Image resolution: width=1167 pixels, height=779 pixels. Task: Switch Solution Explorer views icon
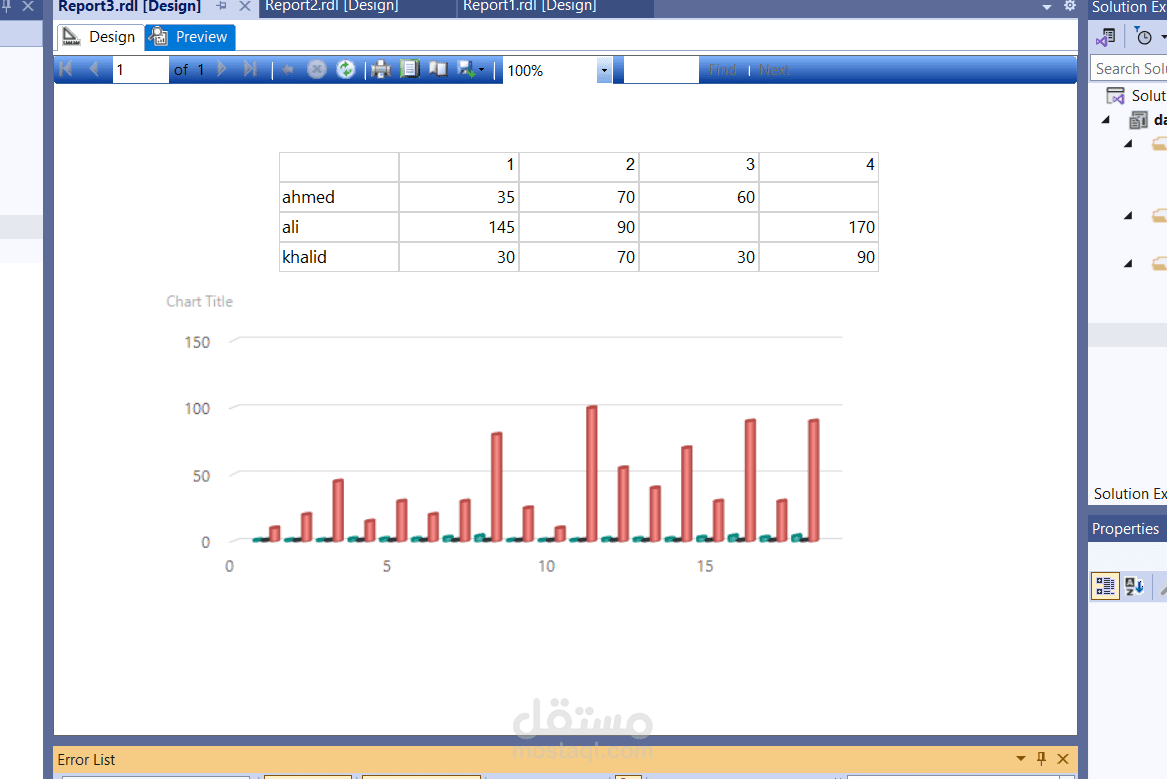click(x=1106, y=36)
